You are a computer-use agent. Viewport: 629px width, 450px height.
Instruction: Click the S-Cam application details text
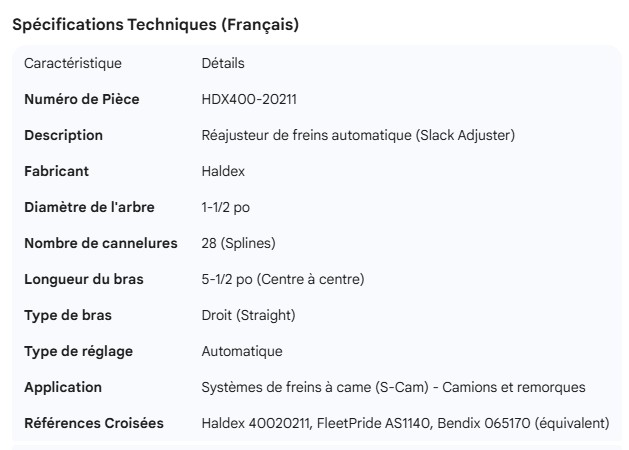click(x=393, y=388)
